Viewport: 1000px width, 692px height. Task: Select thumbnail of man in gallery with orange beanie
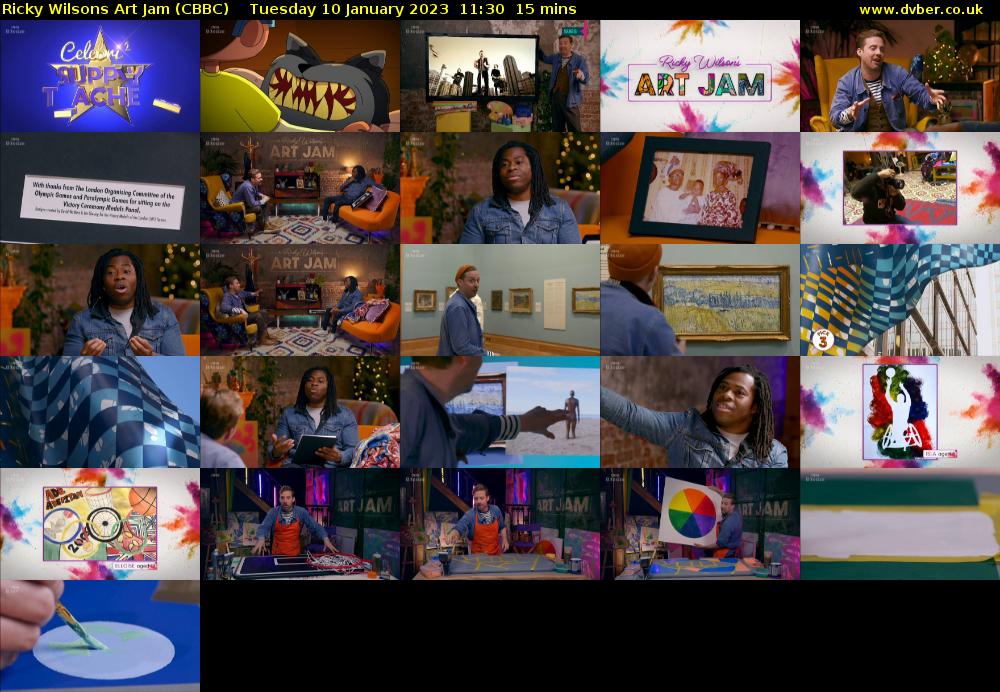500,300
